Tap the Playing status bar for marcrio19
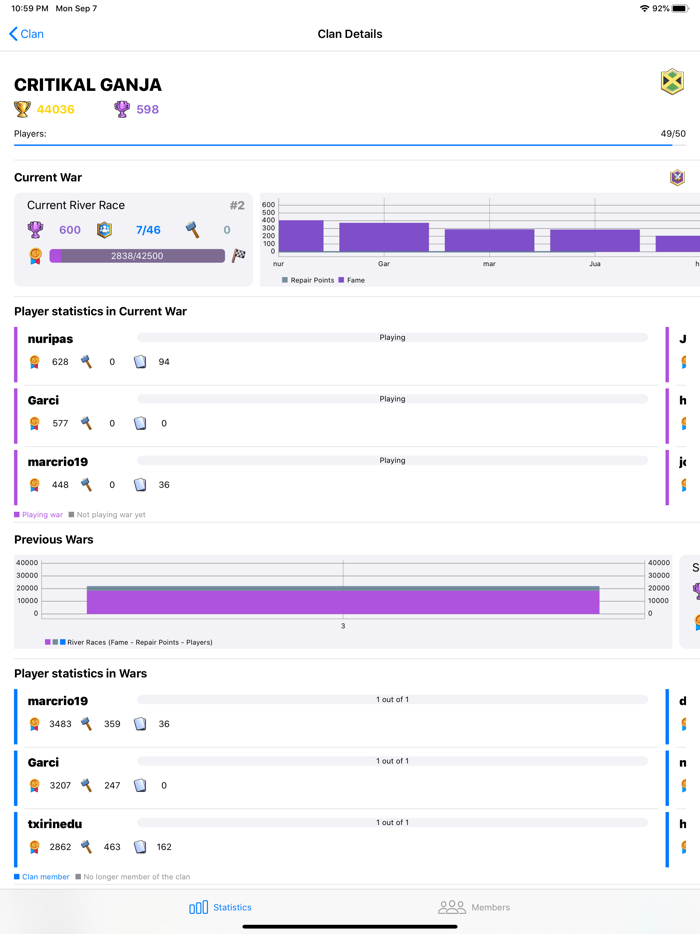Screen dimensions: 700x934 (x=392, y=461)
